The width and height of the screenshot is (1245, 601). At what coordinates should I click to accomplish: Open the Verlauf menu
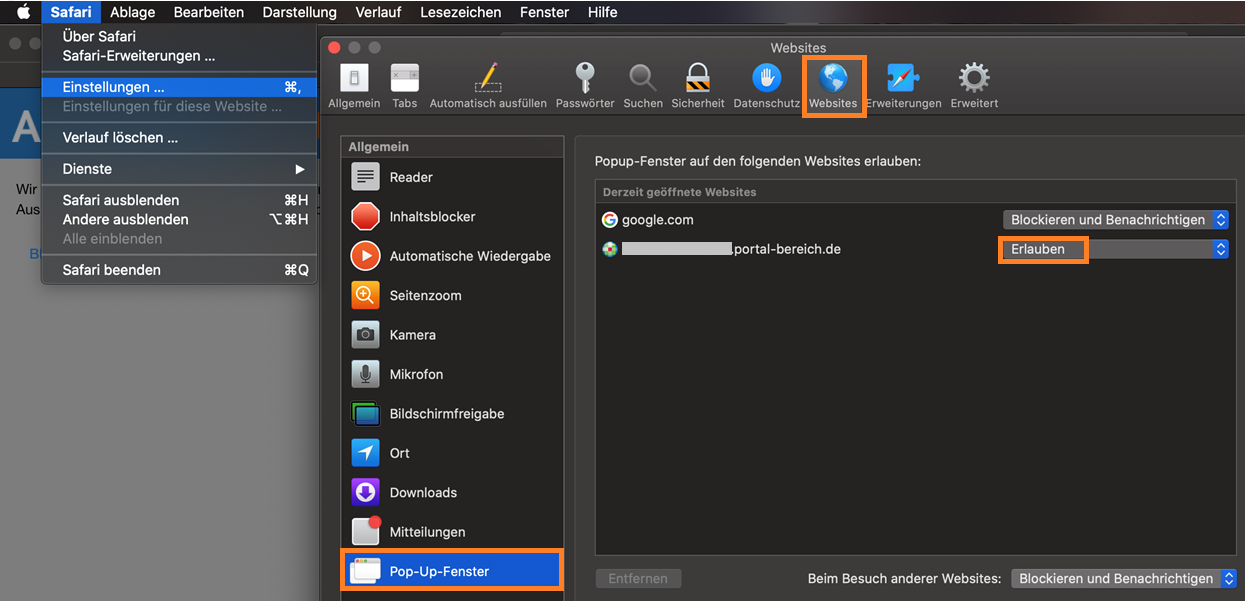tap(379, 12)
